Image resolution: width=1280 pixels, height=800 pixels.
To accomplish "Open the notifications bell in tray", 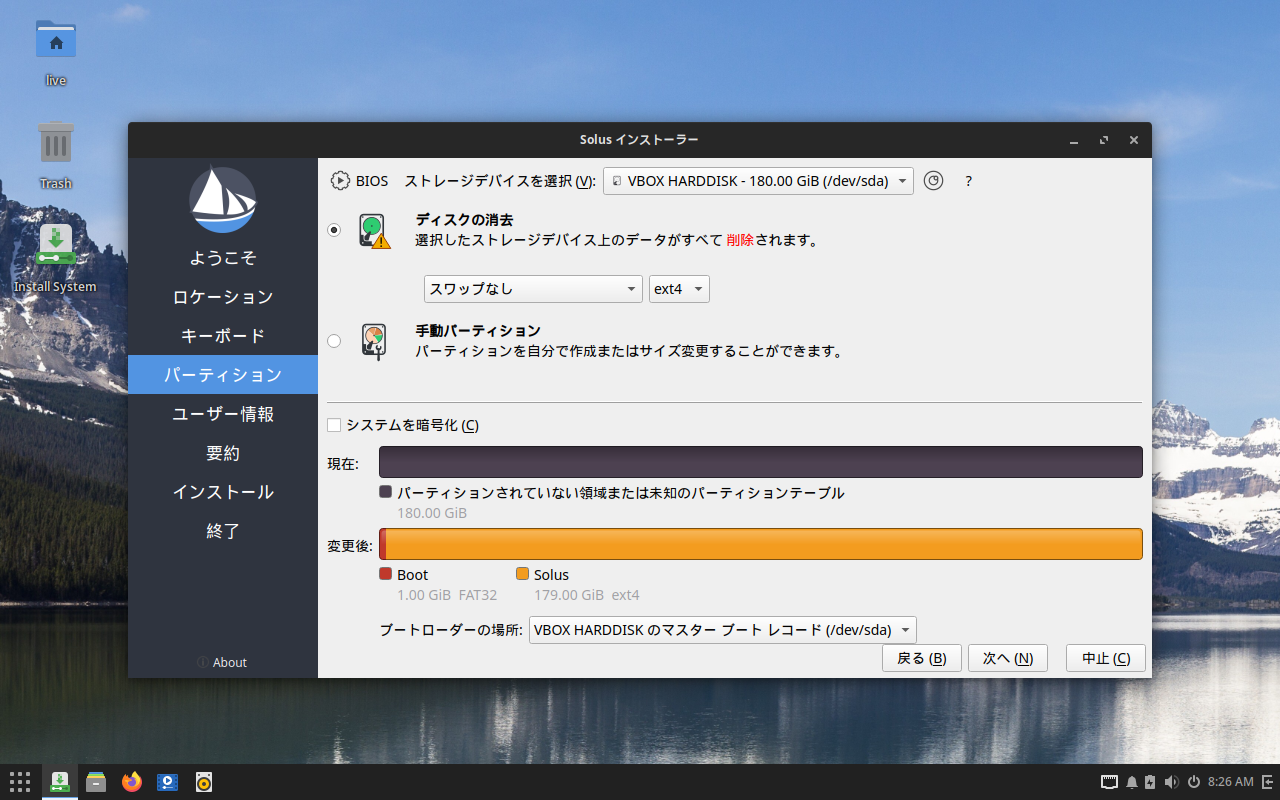I will click(1132, 782).
